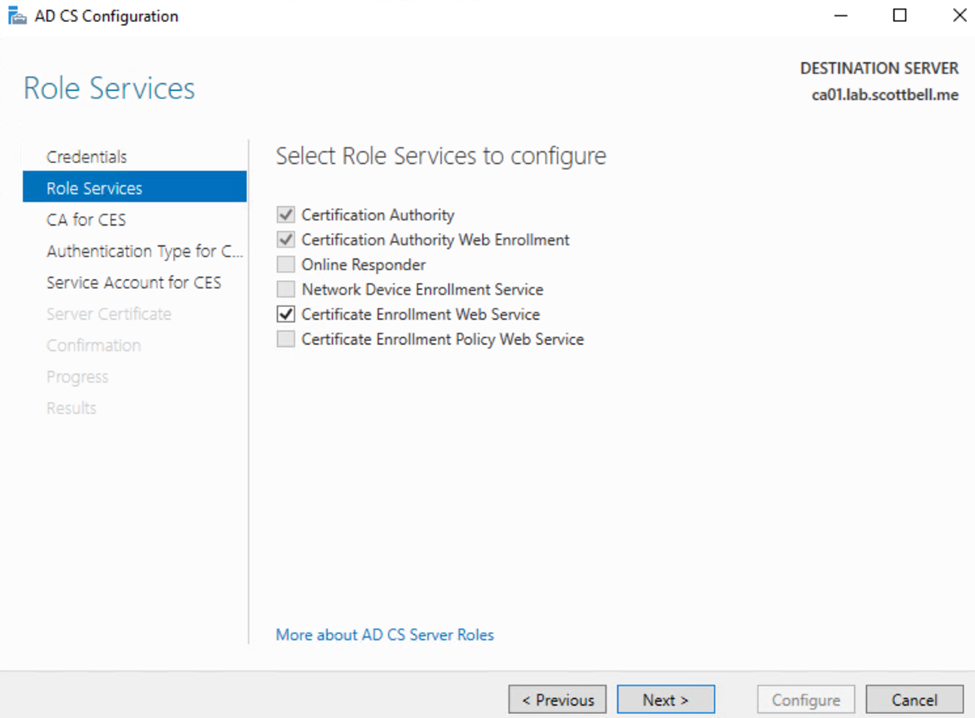The height and width of the screenshot is (718, 975).
Task: Click the Previous button
Action: click(558, 700)
